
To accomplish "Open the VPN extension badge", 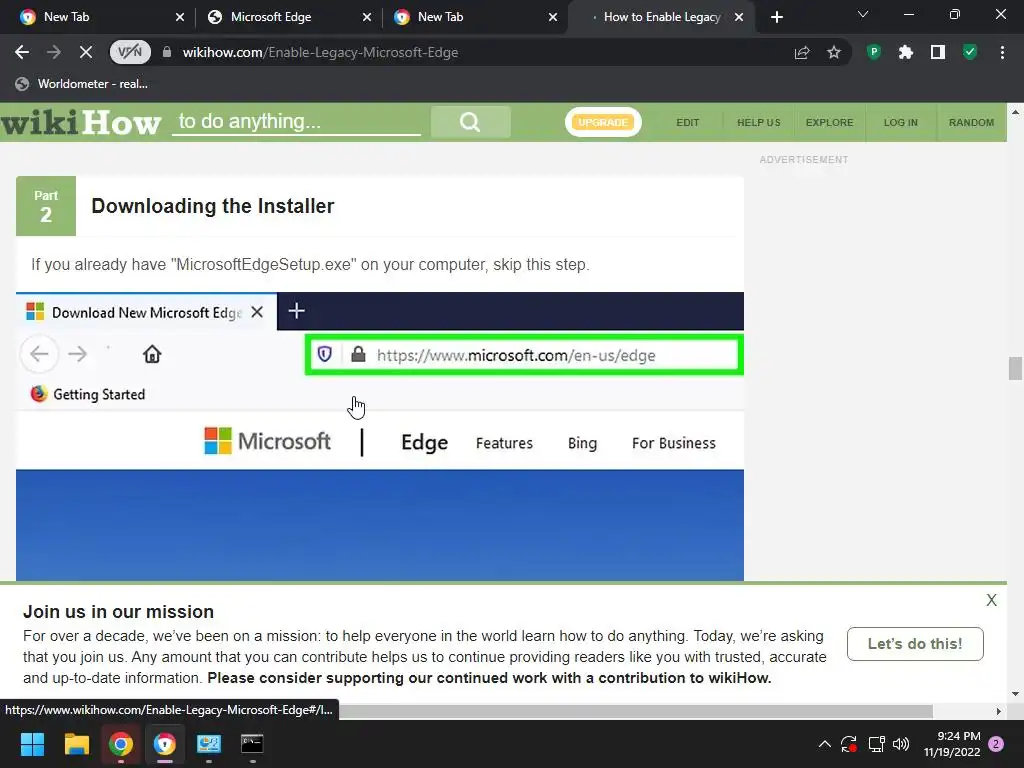I will [x=130, y=52].
